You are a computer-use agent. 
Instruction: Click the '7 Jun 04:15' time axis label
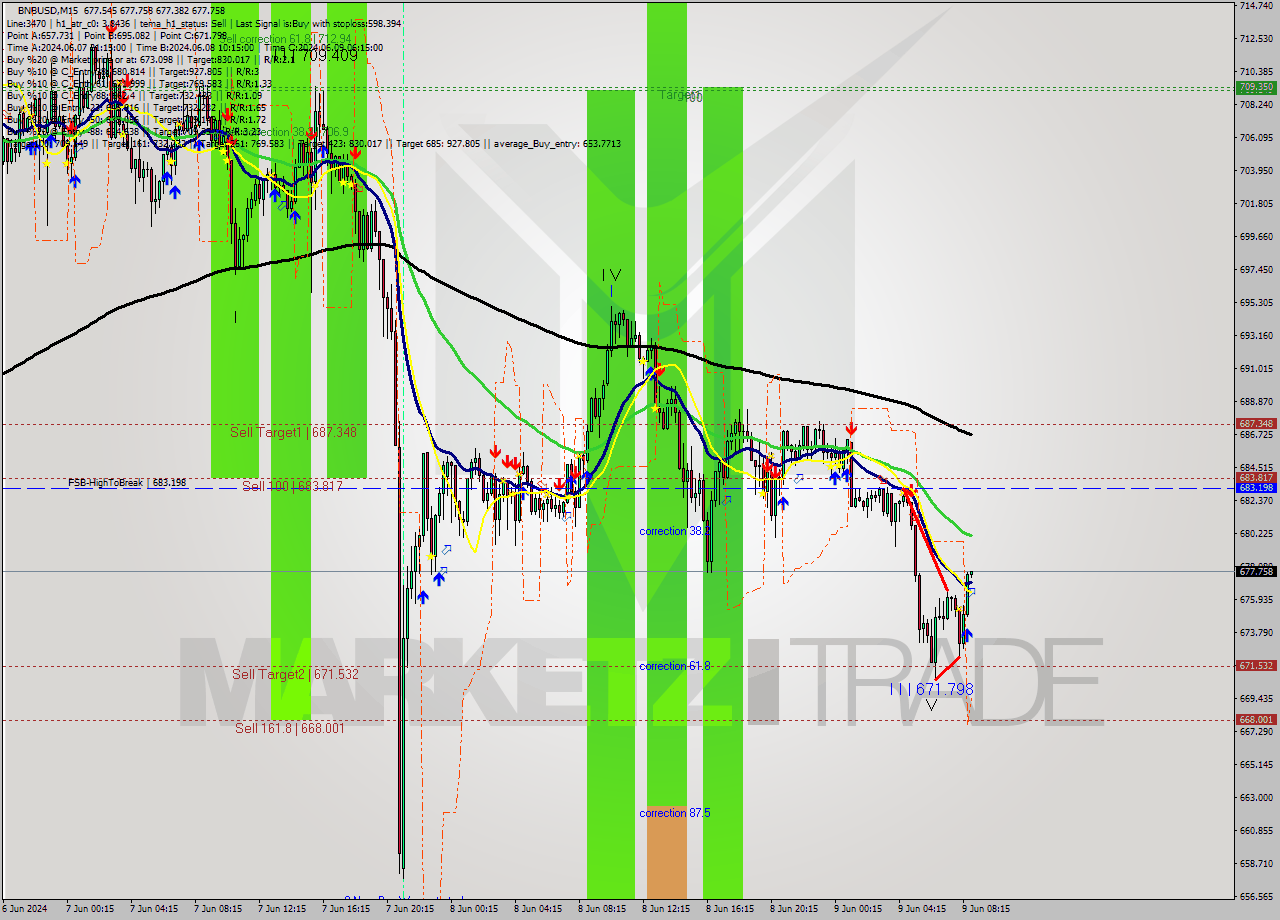coord(154,909)
